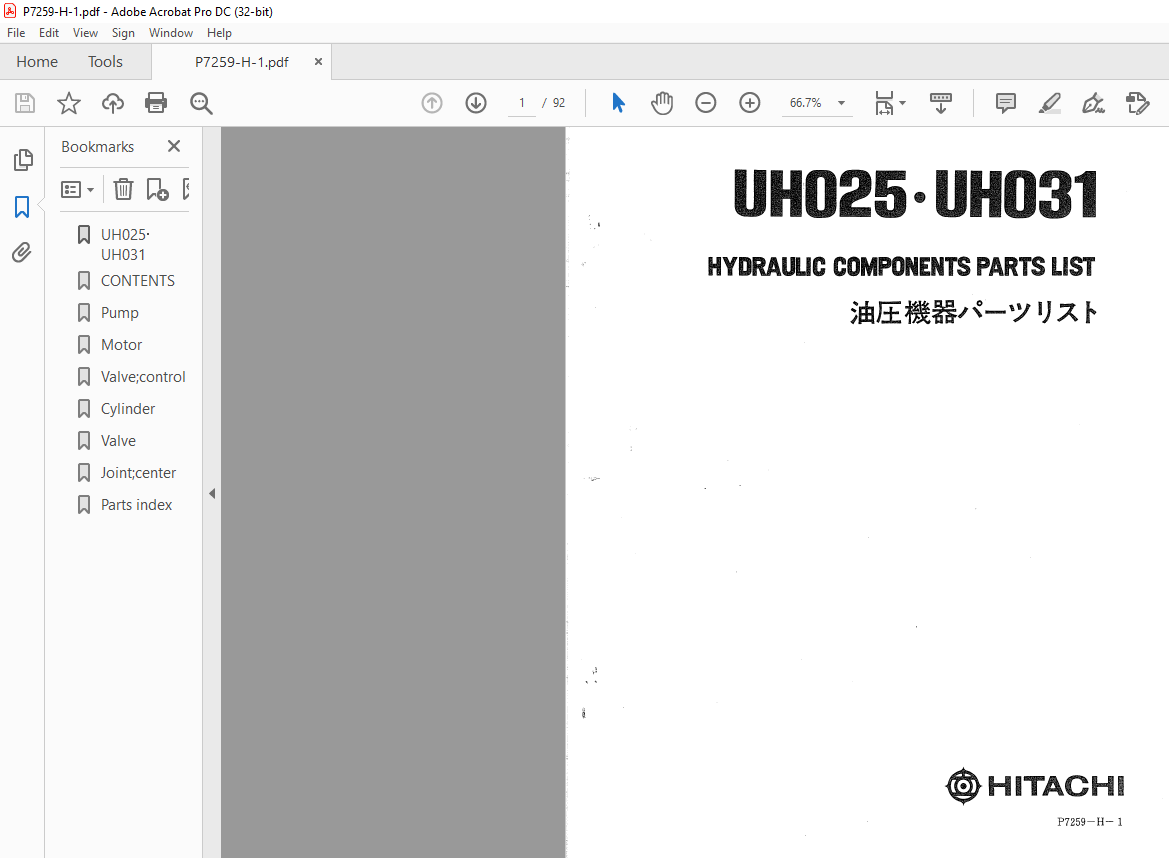Image resolution: width=1169 pixels, height=858 pixels.
Task: Open the File menu
Action: click(16, 33)
